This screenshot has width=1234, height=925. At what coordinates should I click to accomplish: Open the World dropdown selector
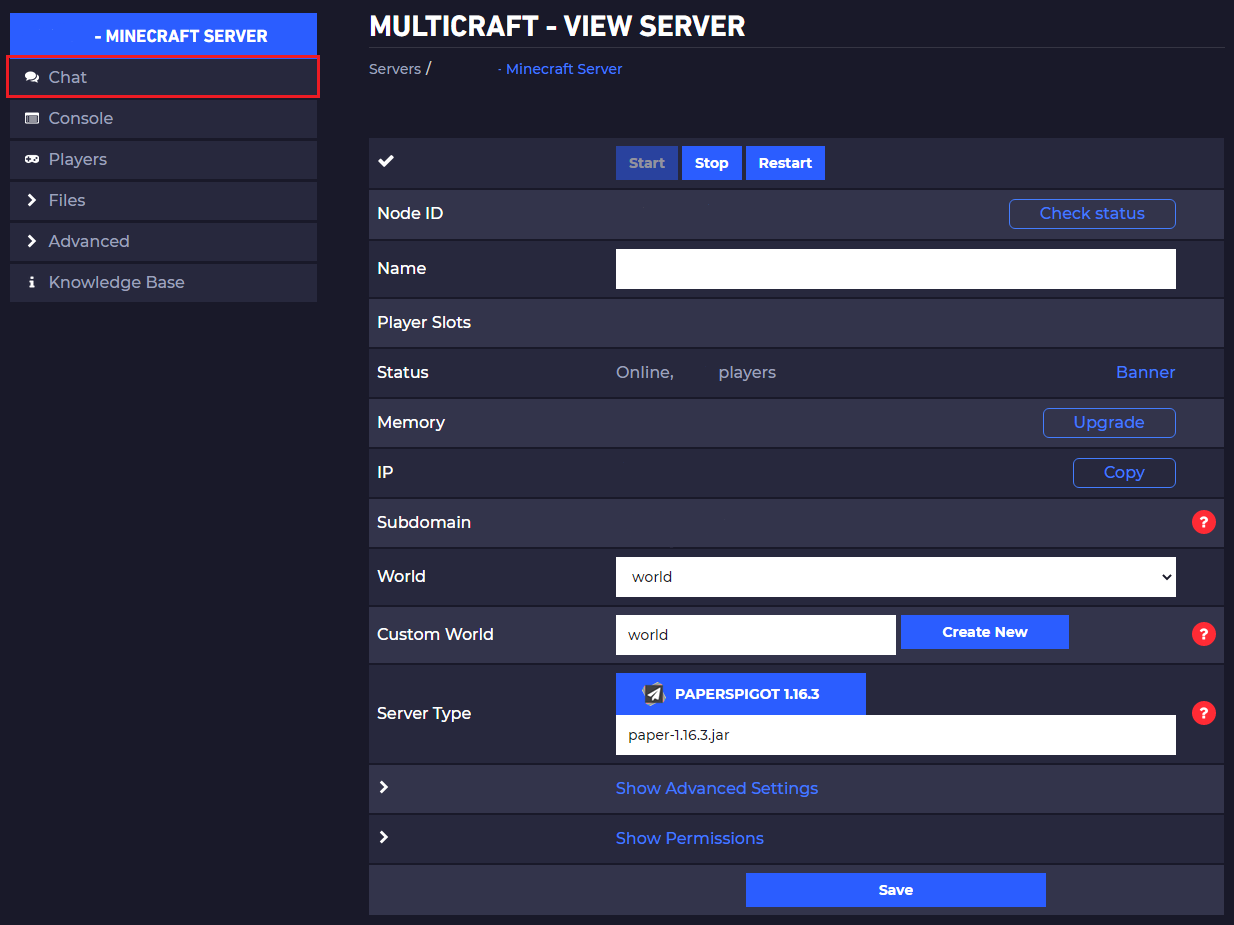pos(896,577)
